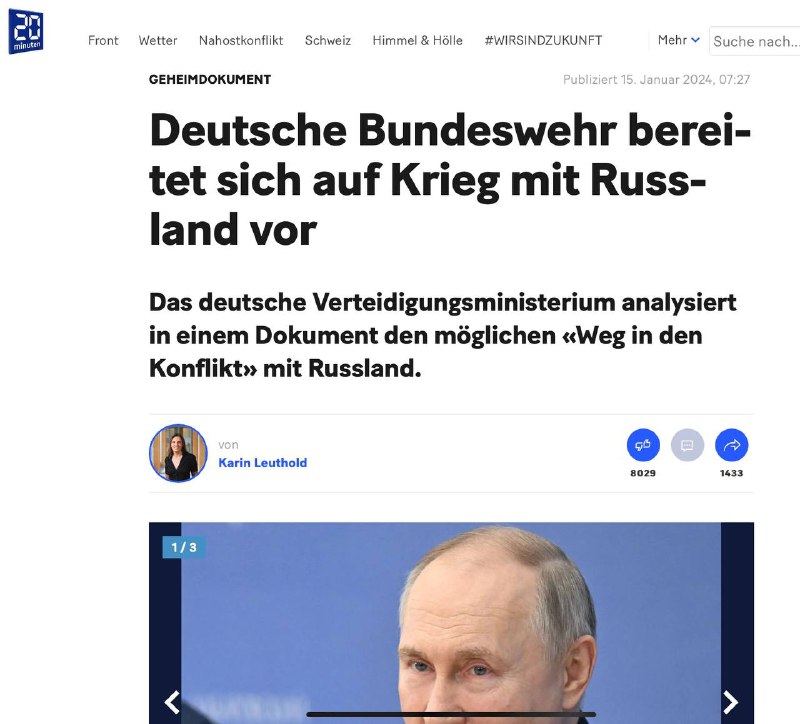This screenshot has height=724, width=800.
Task: Expand the Mehr dropdown menu
Action: coord(679,40)
